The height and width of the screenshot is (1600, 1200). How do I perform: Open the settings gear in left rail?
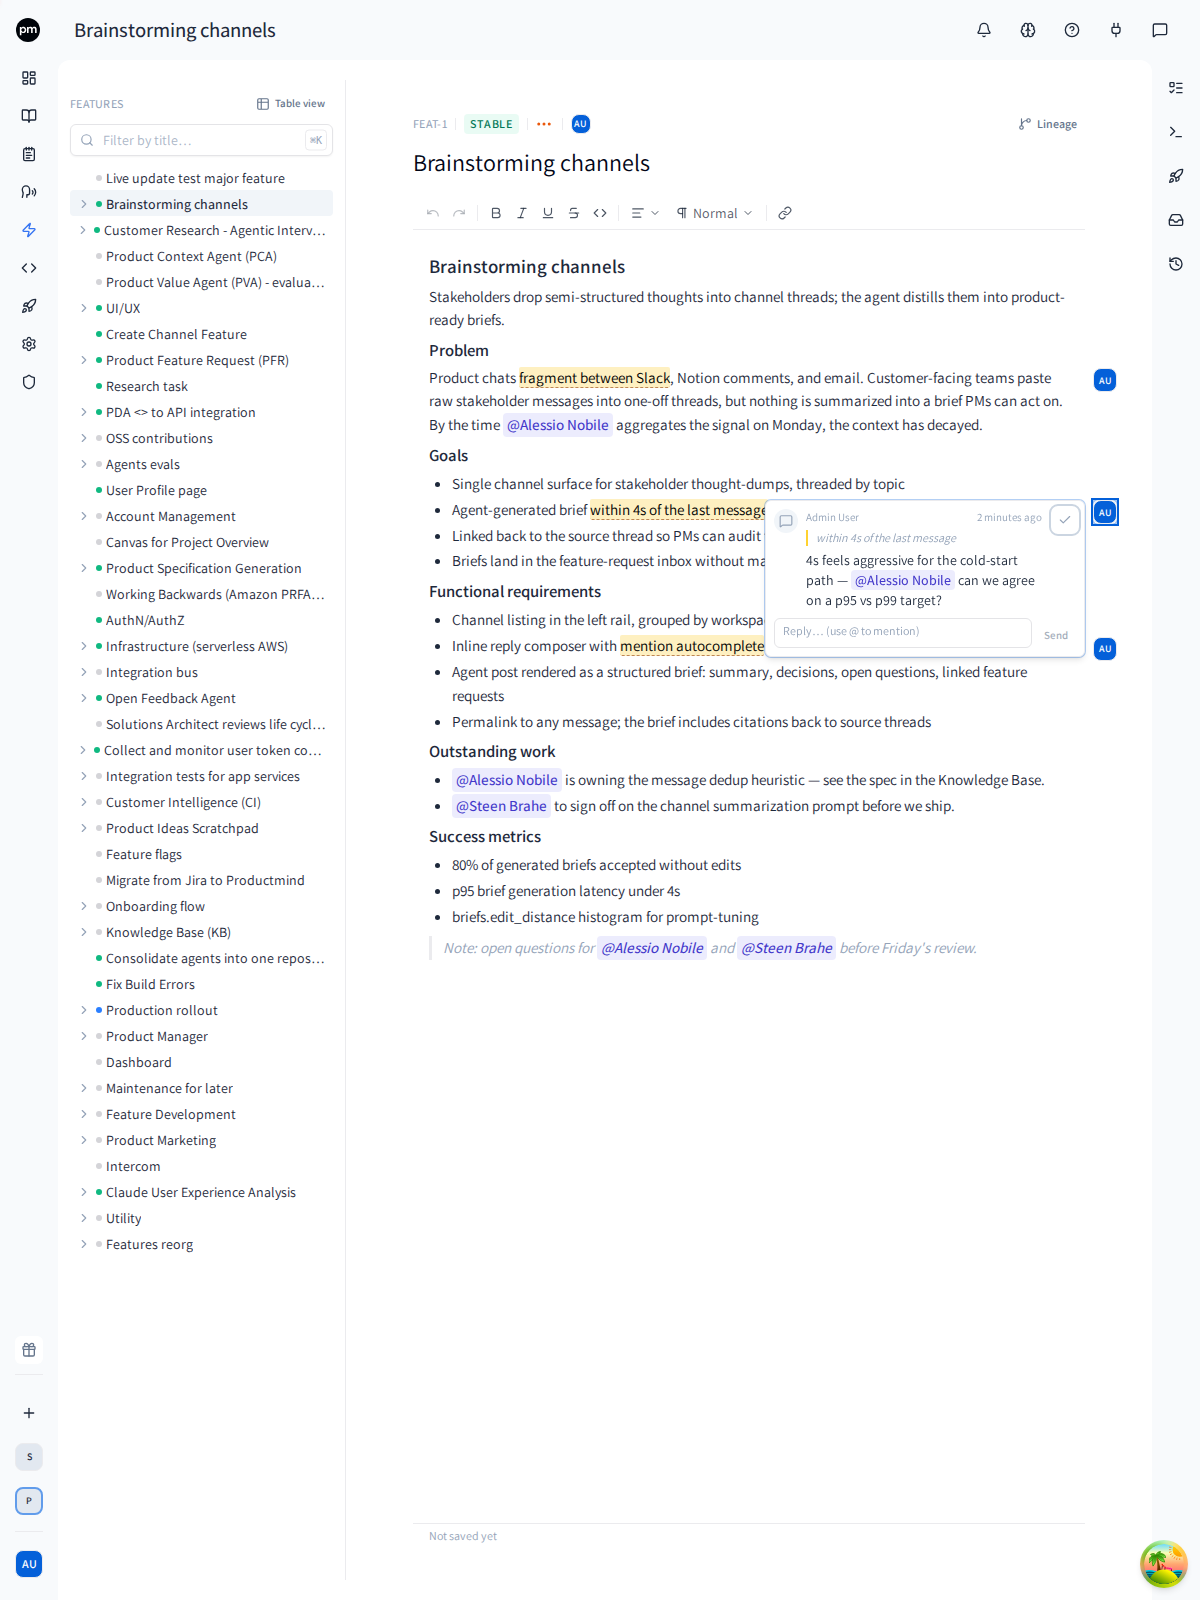tap(29, 344)
